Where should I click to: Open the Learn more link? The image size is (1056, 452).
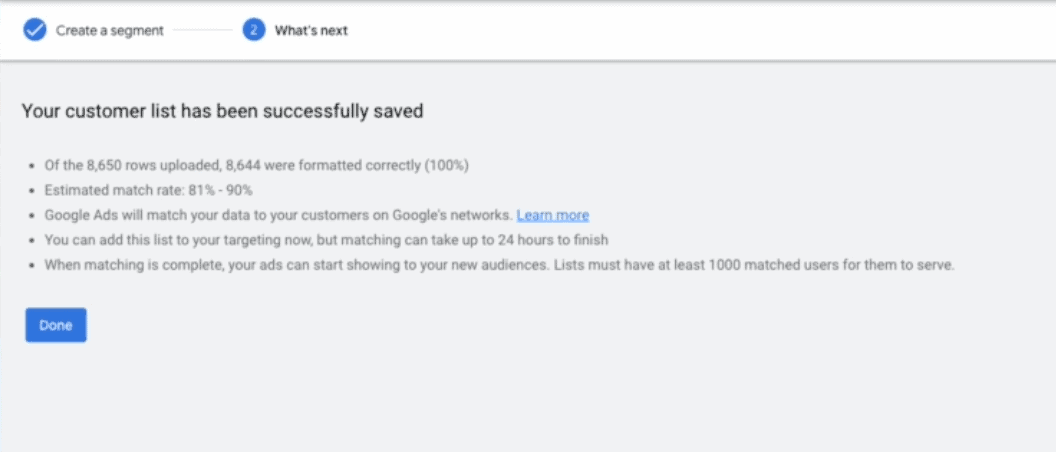(x=553, y=216)
